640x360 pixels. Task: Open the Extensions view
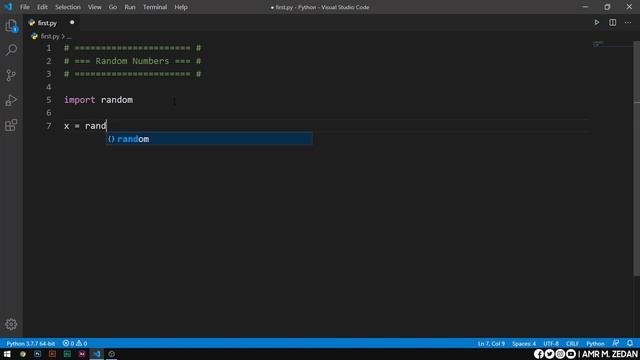coord(11,125)
